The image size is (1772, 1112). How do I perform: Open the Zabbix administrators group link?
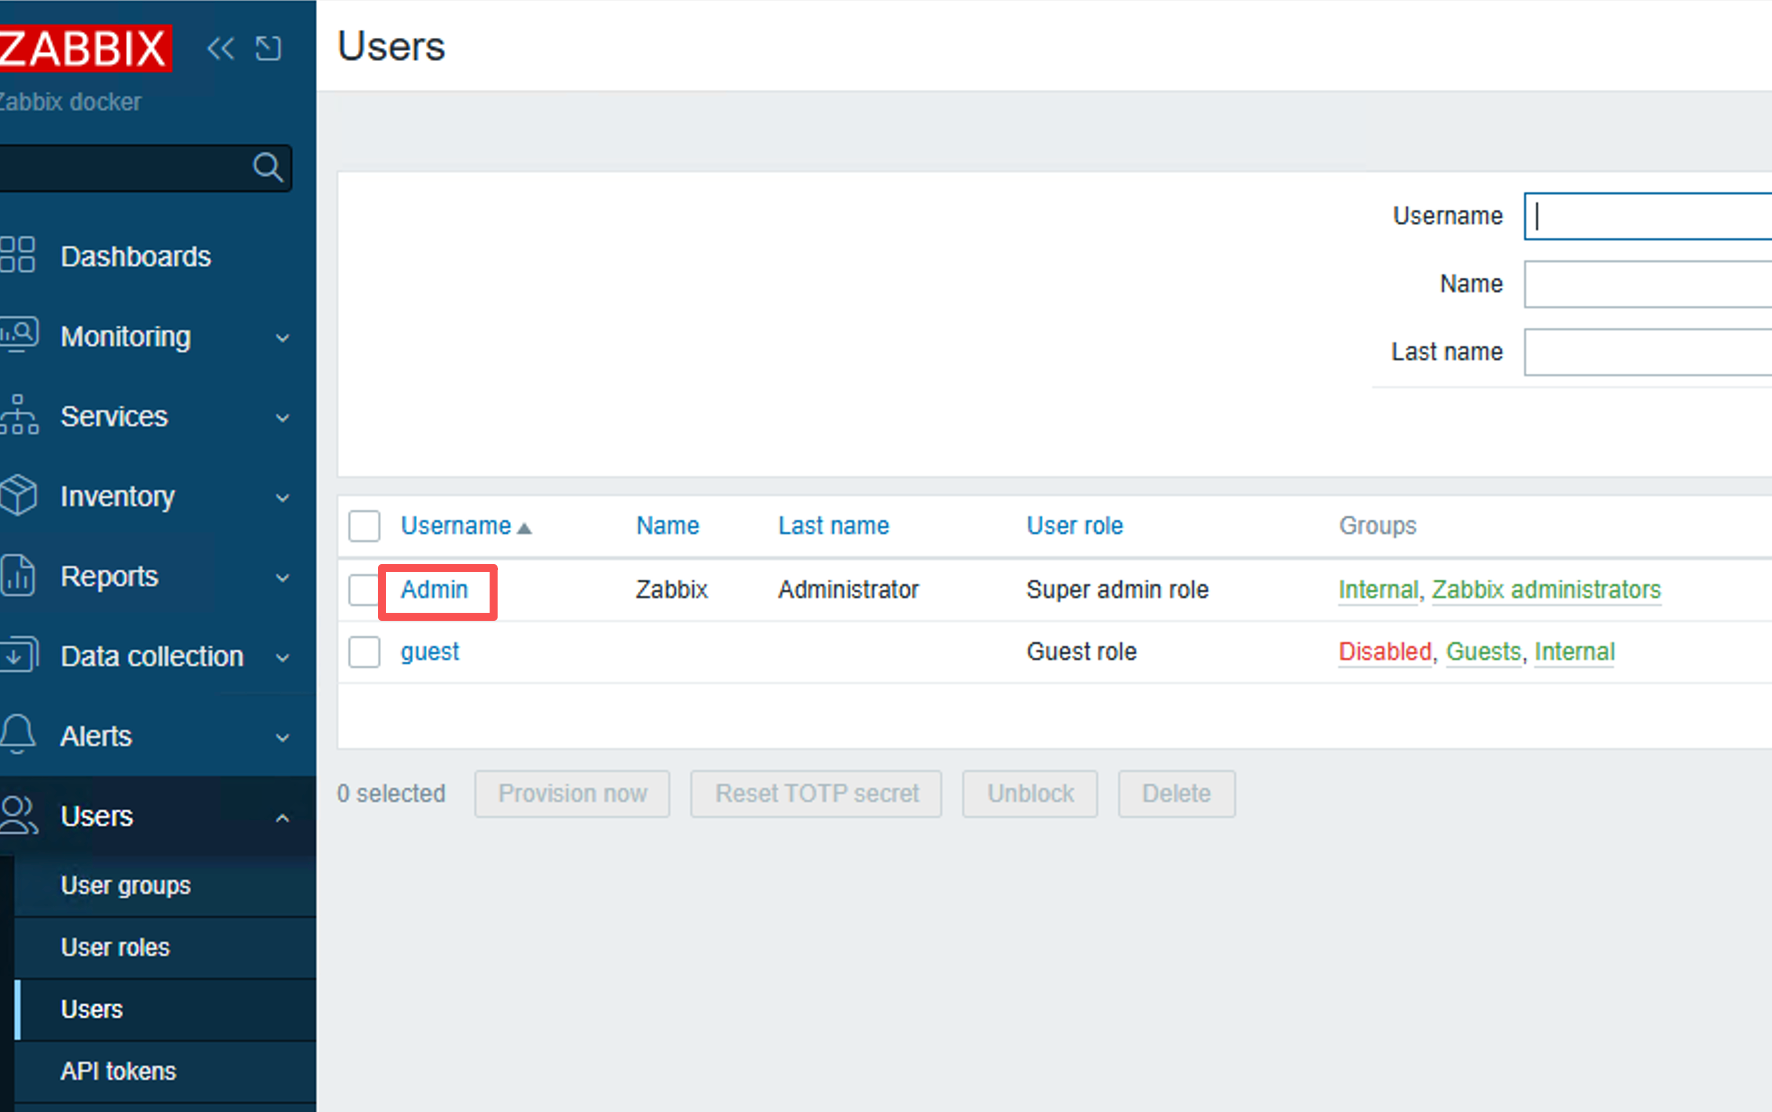tap(1545, 590)
